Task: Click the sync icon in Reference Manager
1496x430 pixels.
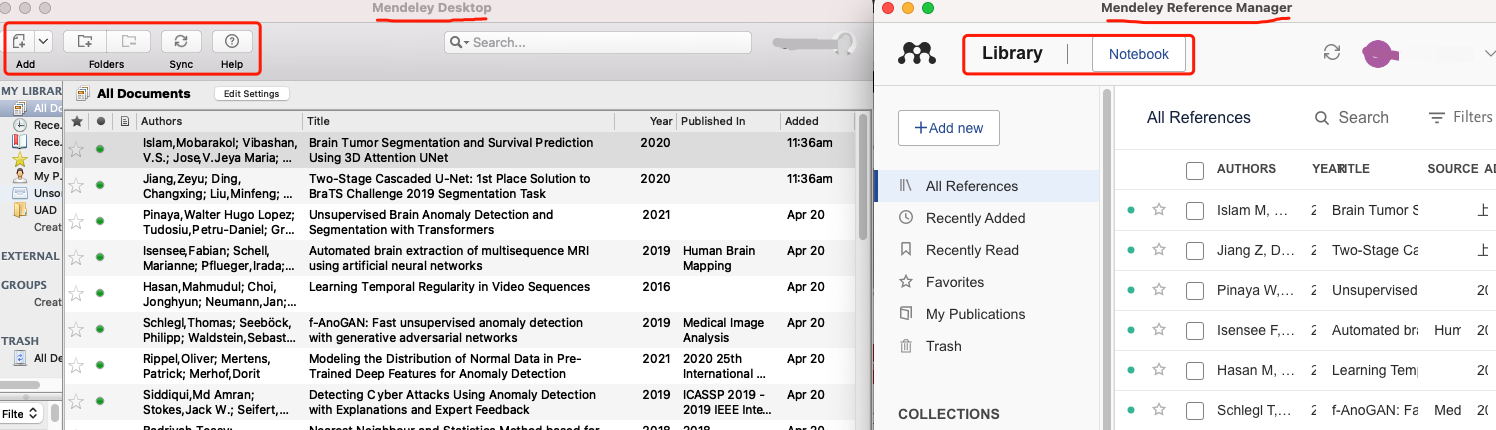Action: coord(1332,53)
